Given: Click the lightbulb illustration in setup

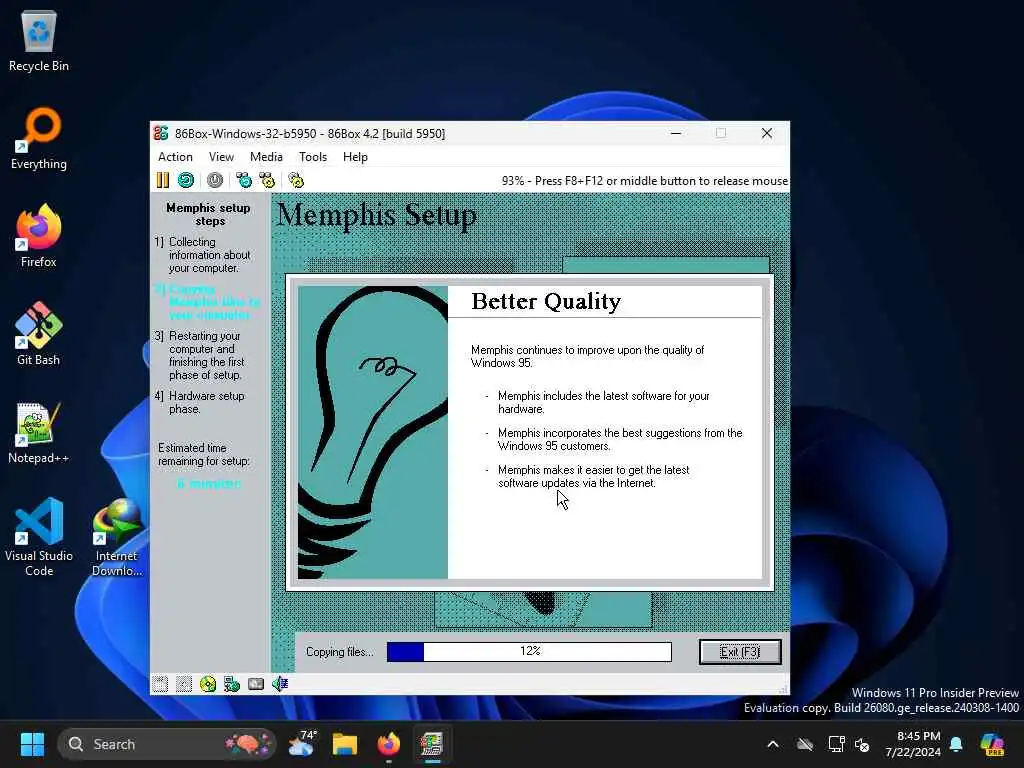Looking at the screenshot, I should (x=373, y=432).
